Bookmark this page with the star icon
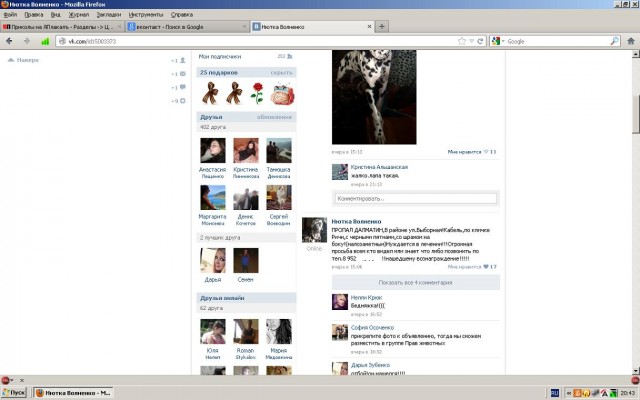This screenshot has width=640, height=400. [x=462, y=41]
